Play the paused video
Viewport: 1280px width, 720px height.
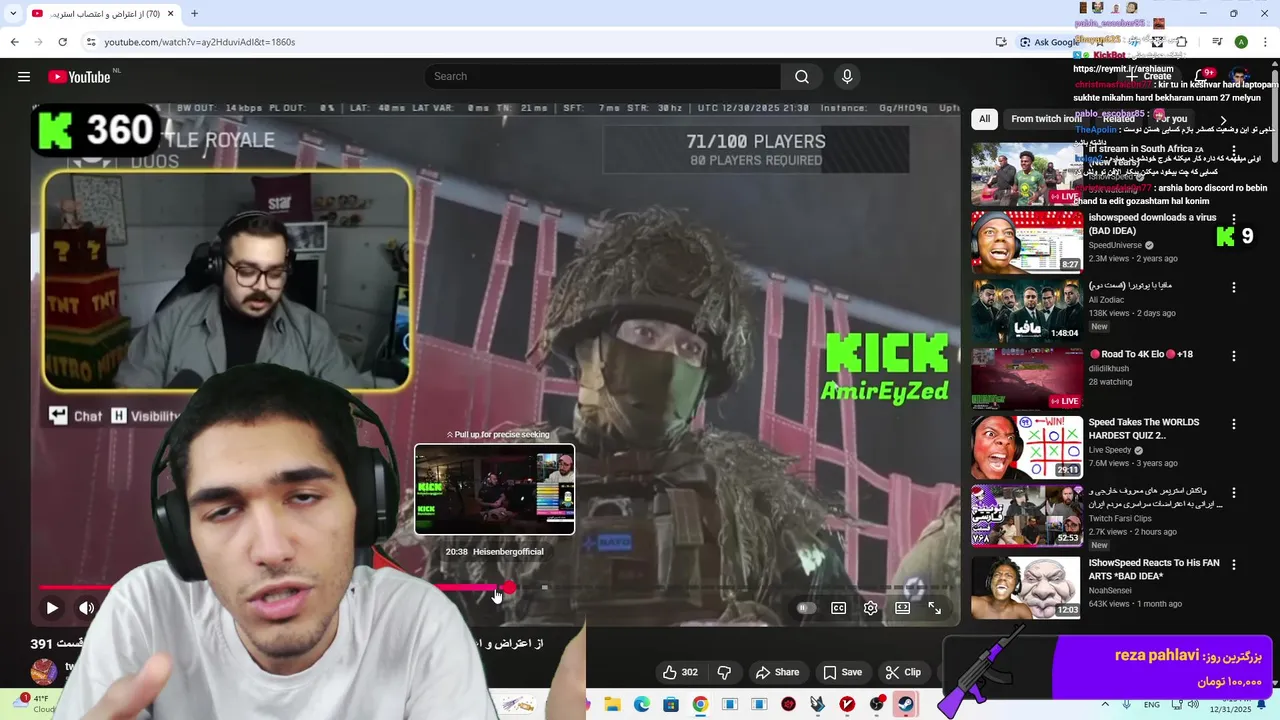pyautogui.click(x=52, y=608)
